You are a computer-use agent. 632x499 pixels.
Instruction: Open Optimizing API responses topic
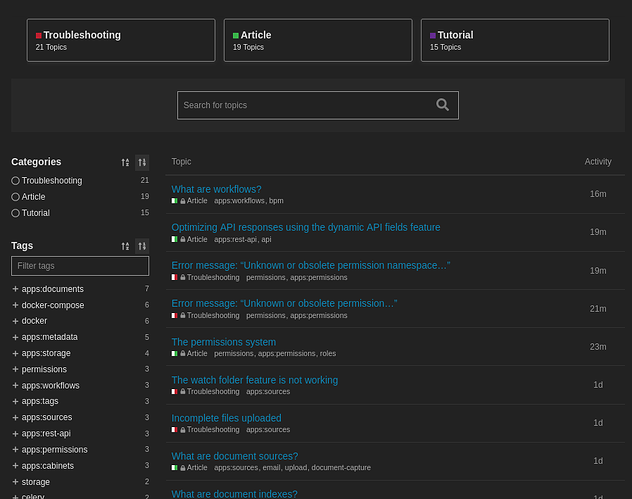tap(306, 227)
